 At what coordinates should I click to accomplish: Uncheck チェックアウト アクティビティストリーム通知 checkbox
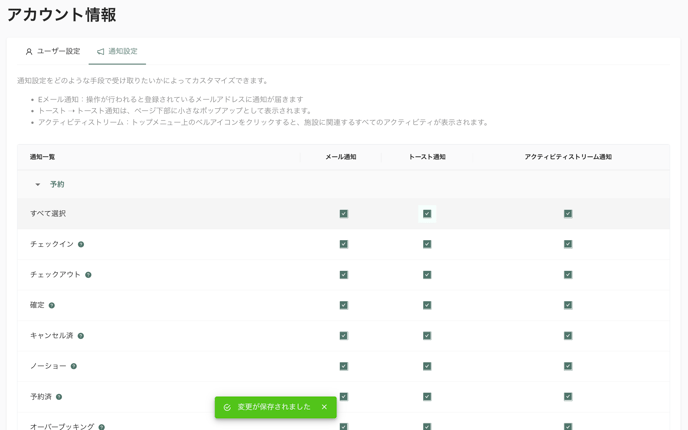(568, 275)
